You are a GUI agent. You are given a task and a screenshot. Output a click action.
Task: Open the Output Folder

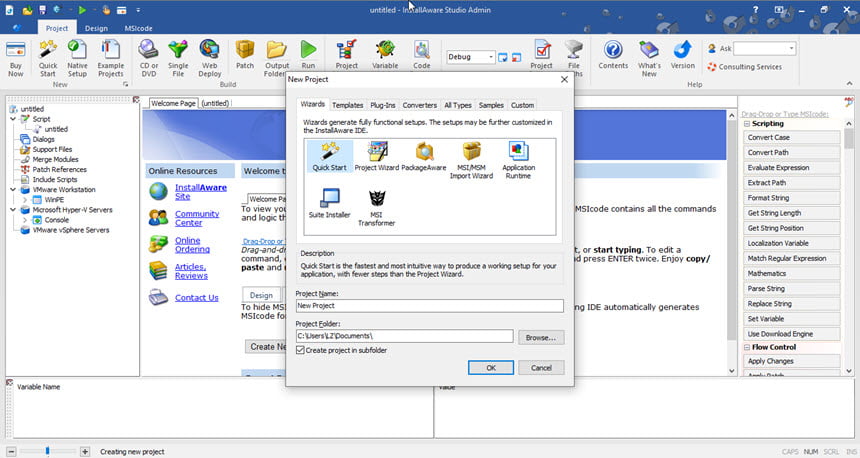[277, 58]
